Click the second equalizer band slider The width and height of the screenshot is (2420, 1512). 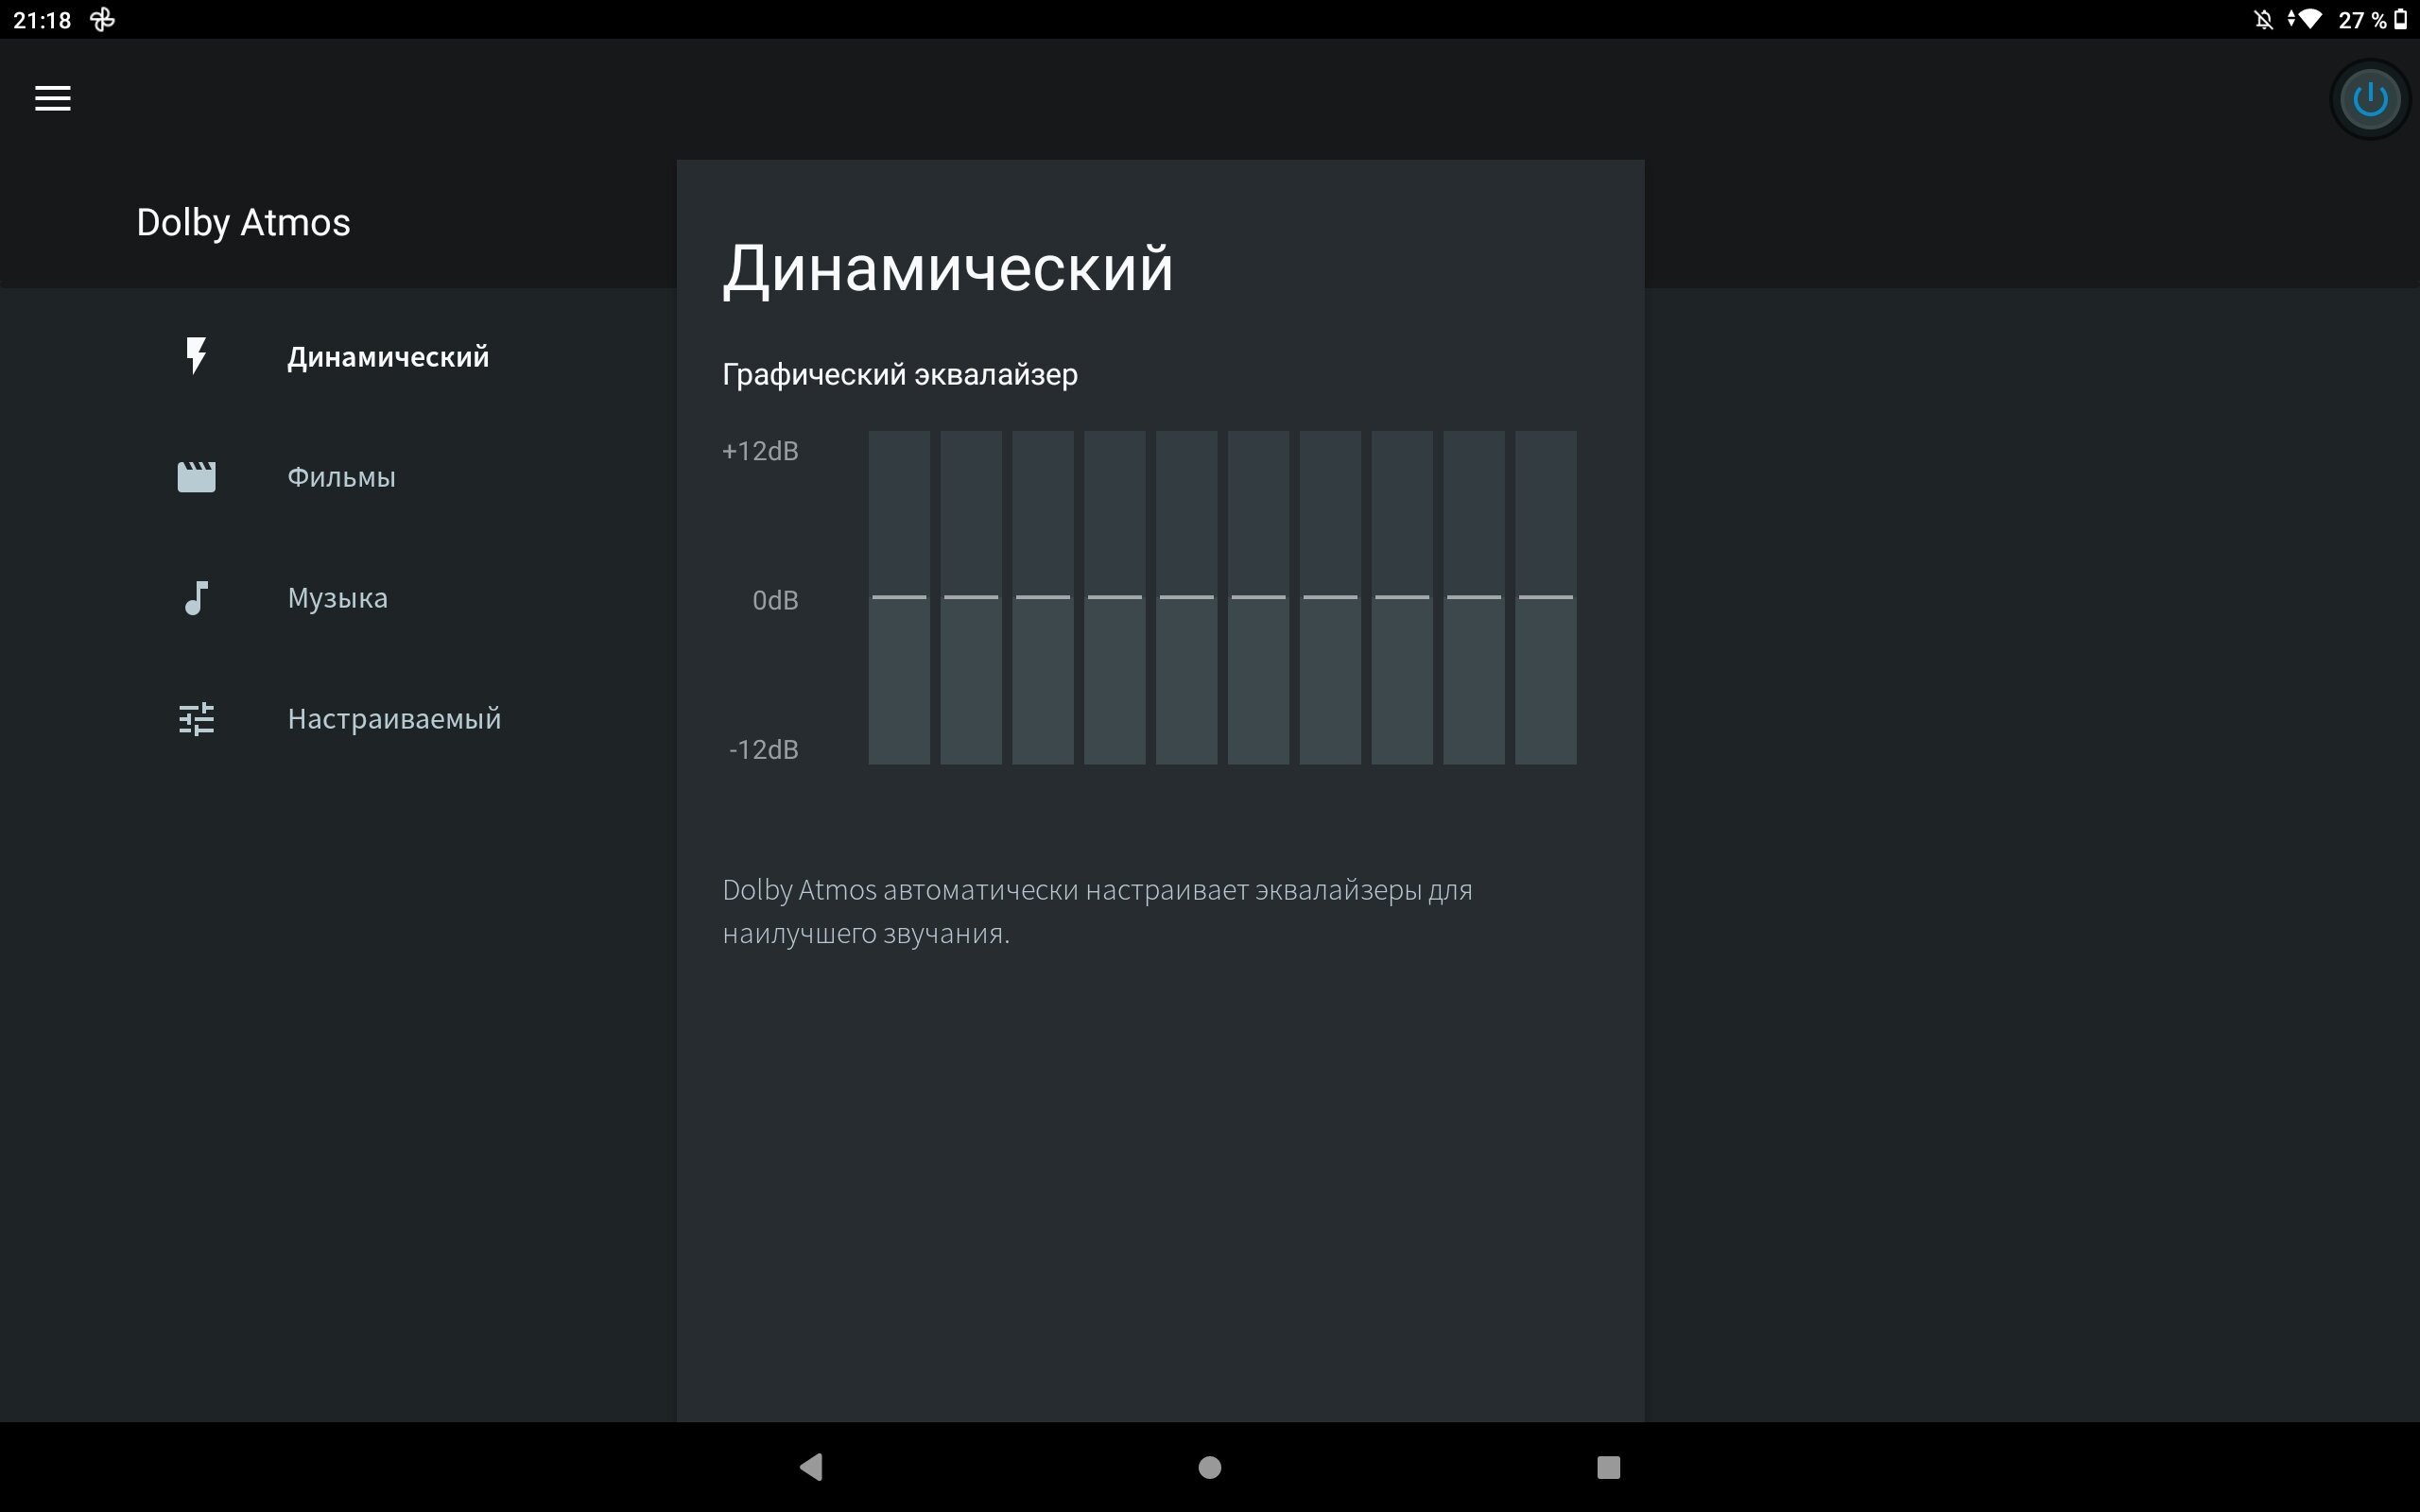tap(971, 598)
